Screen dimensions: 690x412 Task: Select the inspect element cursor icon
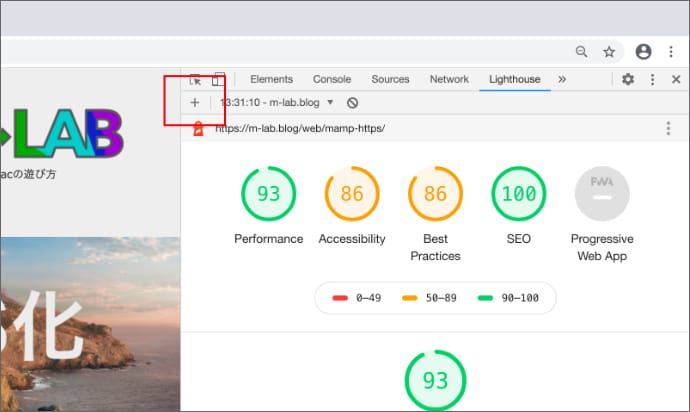pyautogui.click(x=196, y=79)
